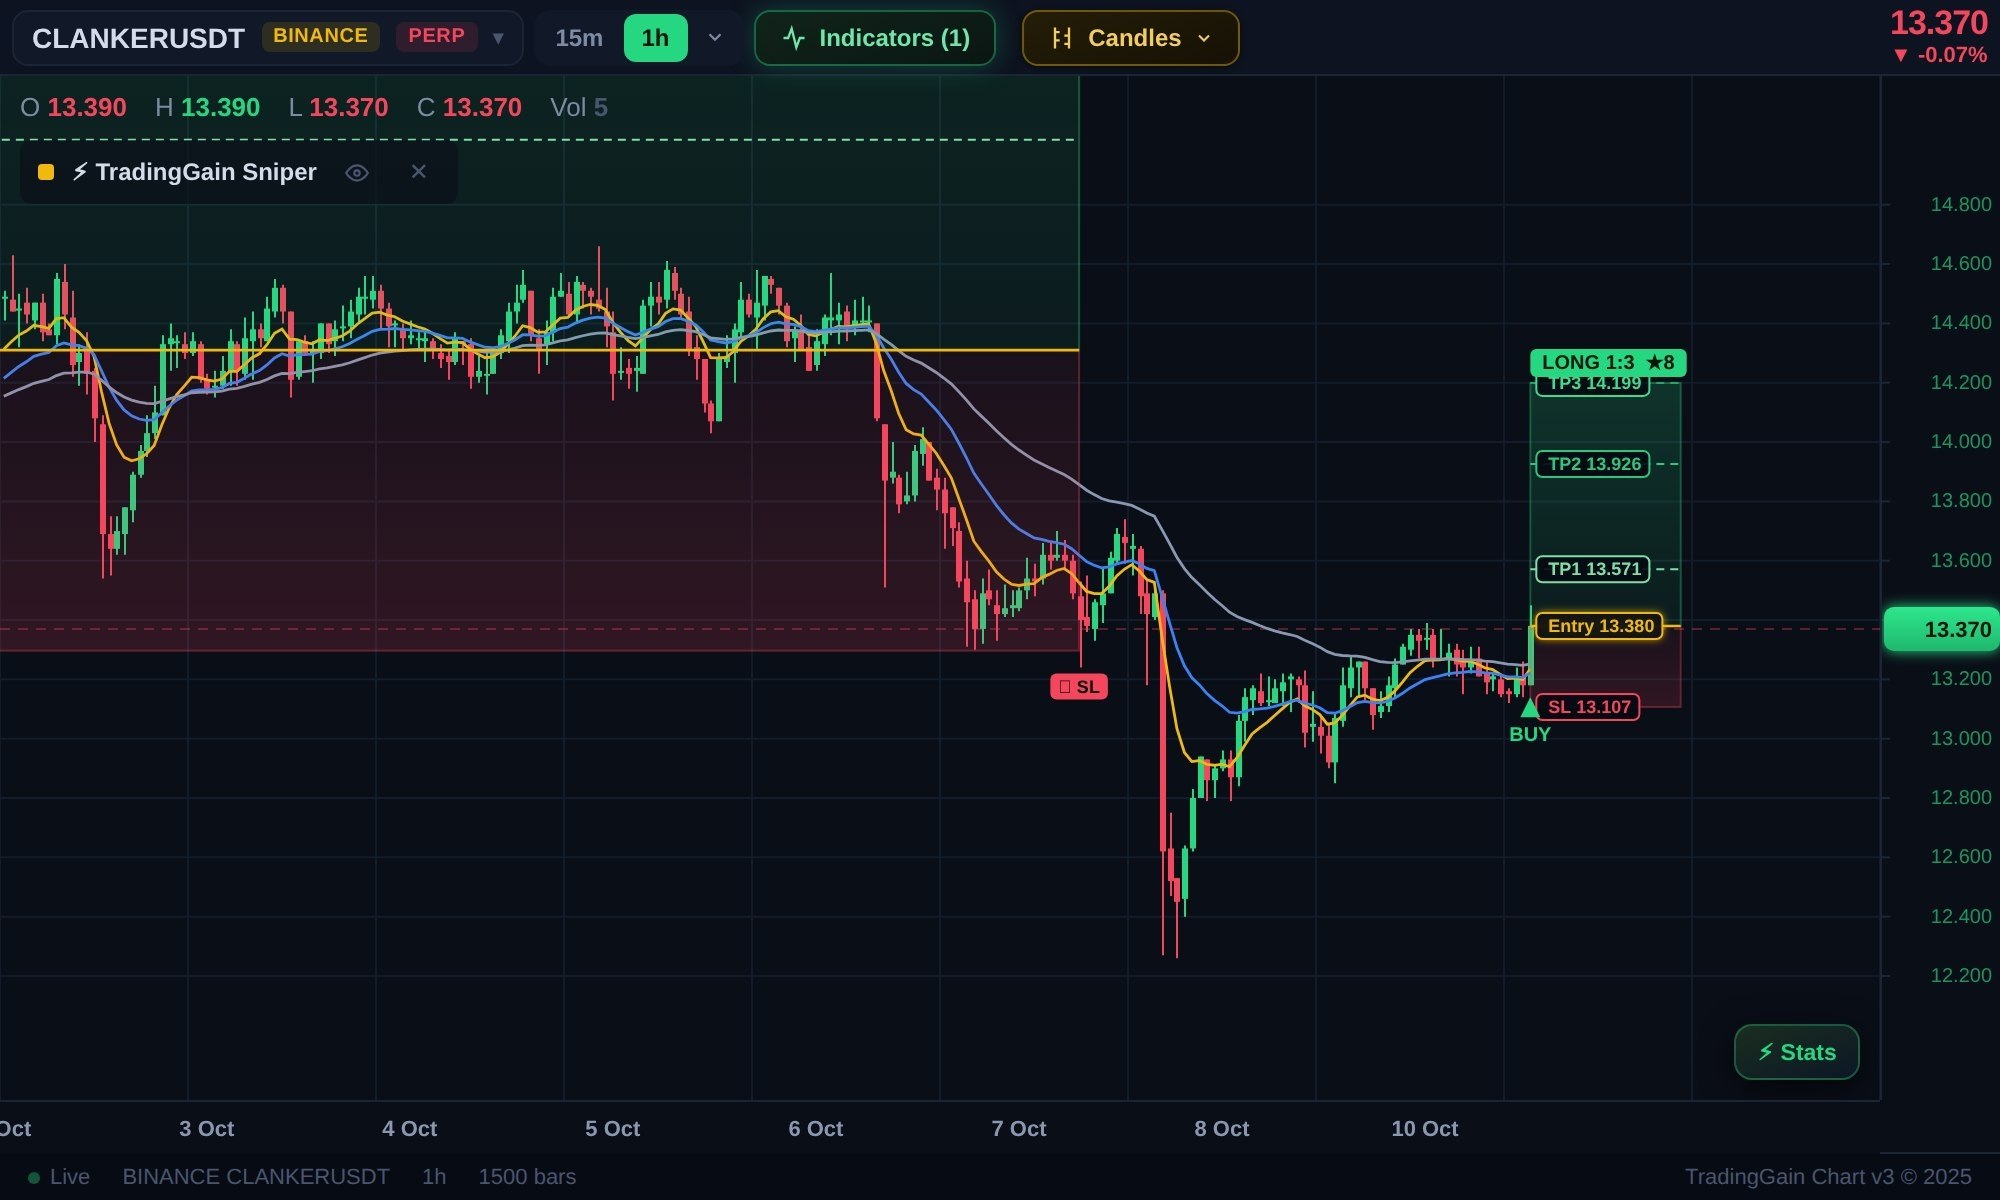Expand the timeframe list chevron

pyautogui.click(x=715, y=38)
